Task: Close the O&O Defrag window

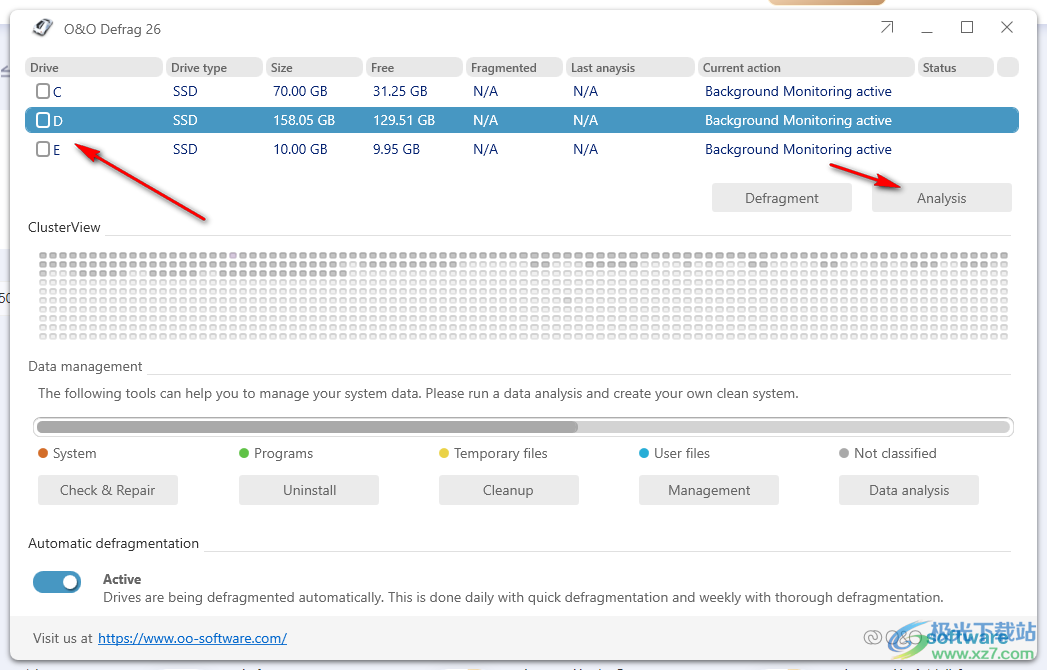Action: 1007,27
